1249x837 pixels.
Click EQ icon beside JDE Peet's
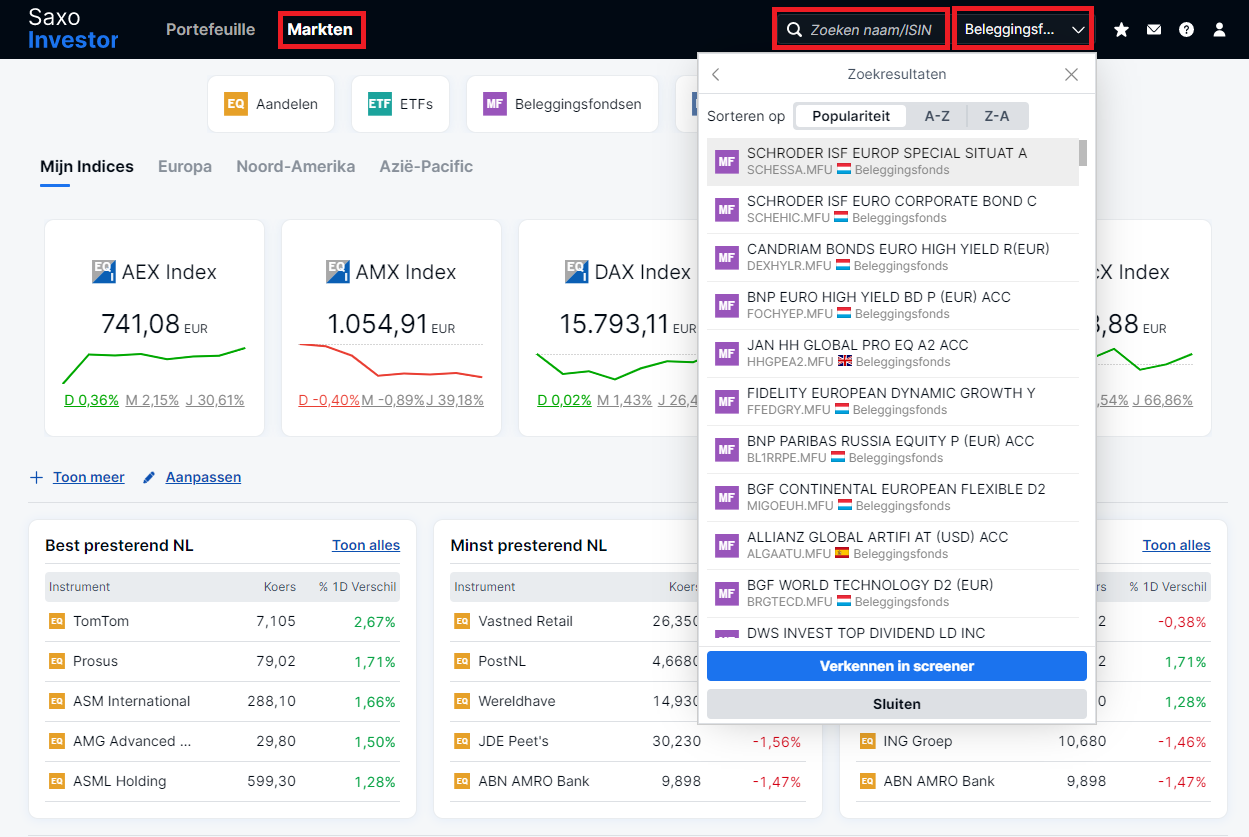point(462,741)
